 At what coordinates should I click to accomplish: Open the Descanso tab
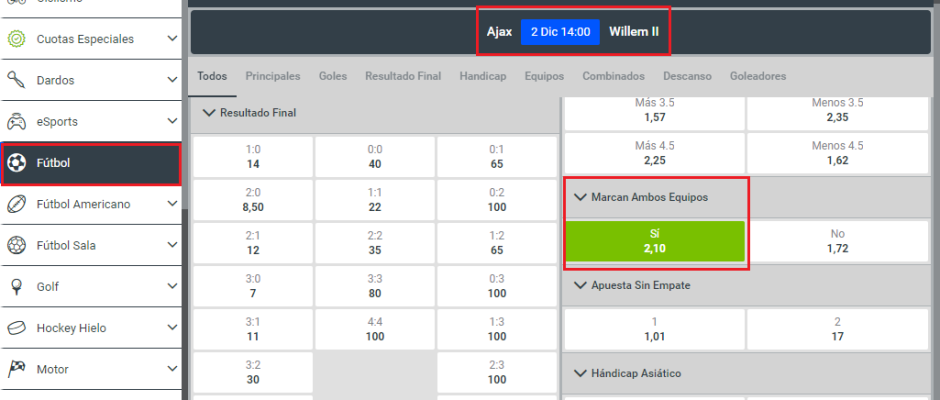(x=687, y=76)
